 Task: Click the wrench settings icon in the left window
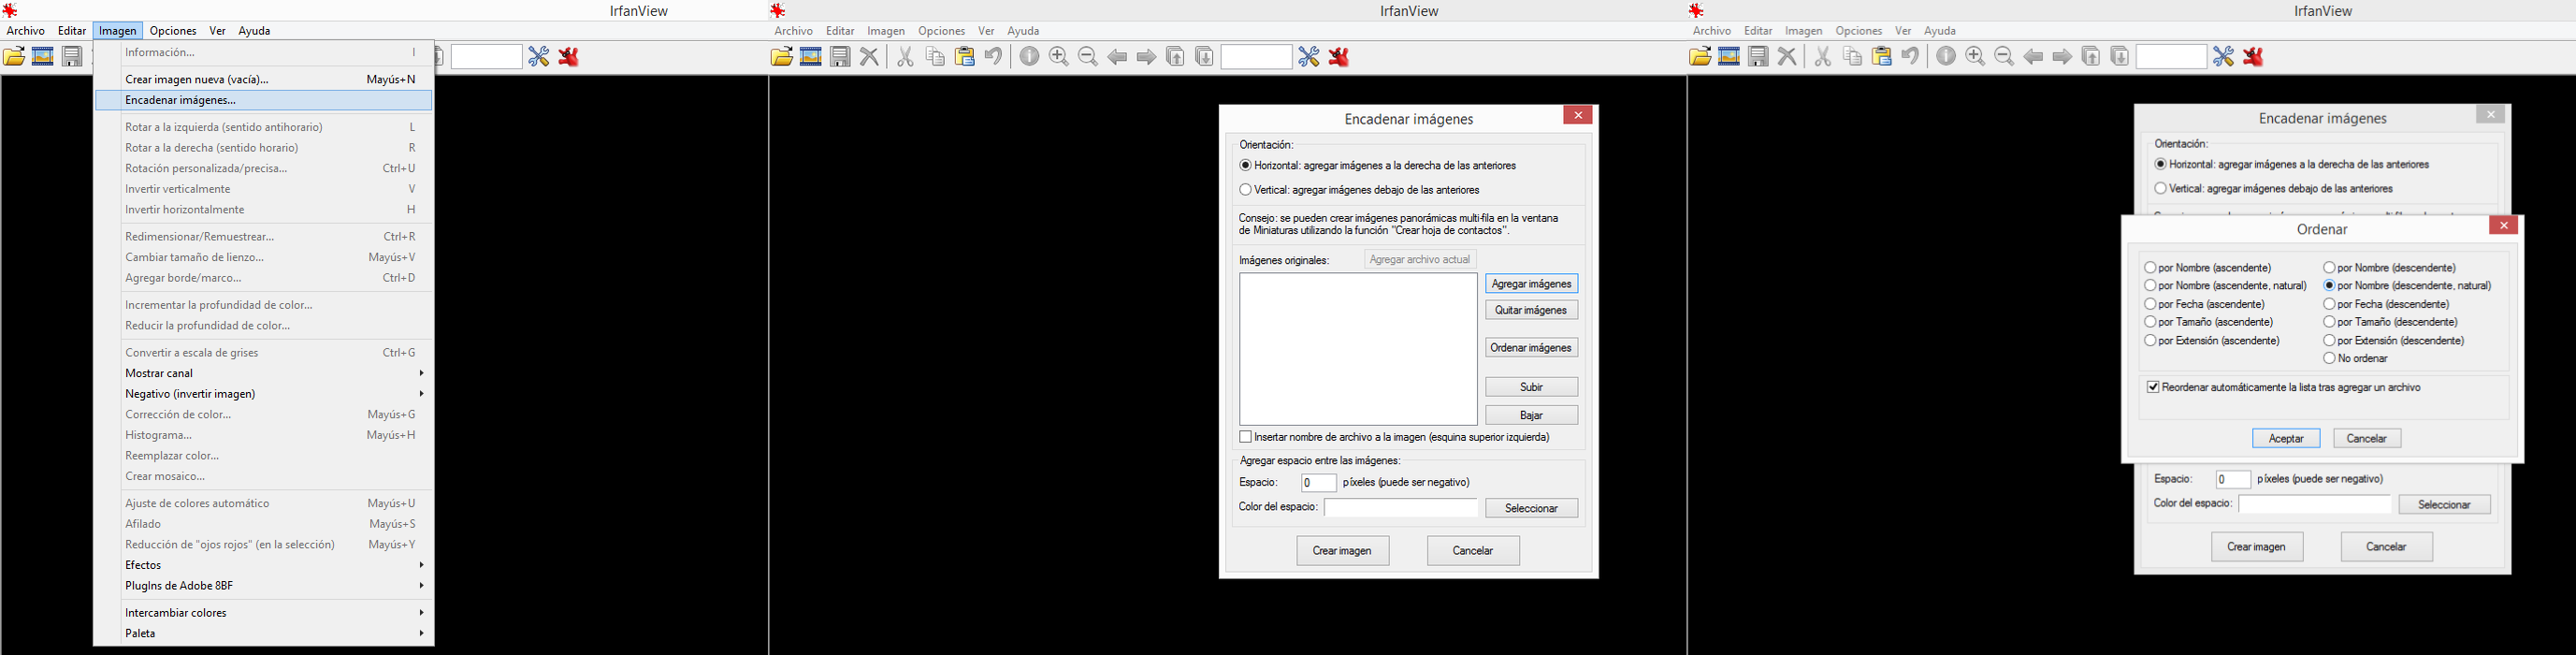[539, 57]
